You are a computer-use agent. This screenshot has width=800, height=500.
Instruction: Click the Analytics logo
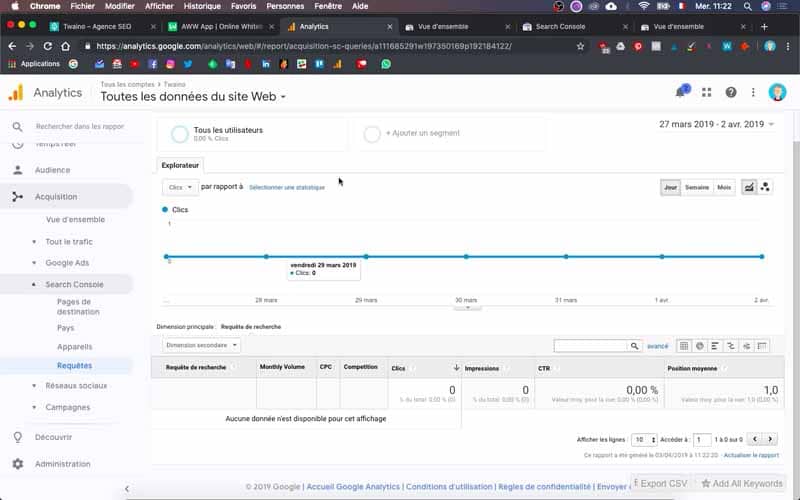[16, 92]
